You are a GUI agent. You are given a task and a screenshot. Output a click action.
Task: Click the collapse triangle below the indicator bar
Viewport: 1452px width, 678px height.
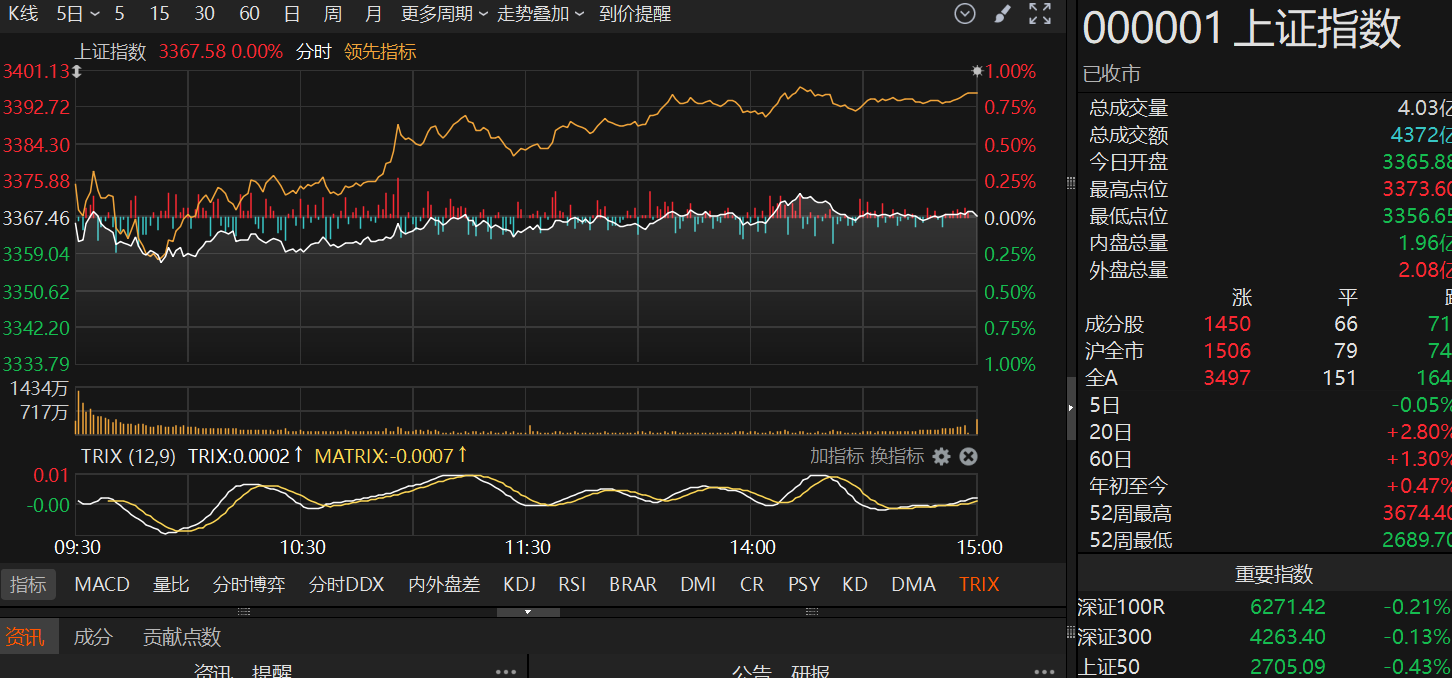[x=528, y=611]
